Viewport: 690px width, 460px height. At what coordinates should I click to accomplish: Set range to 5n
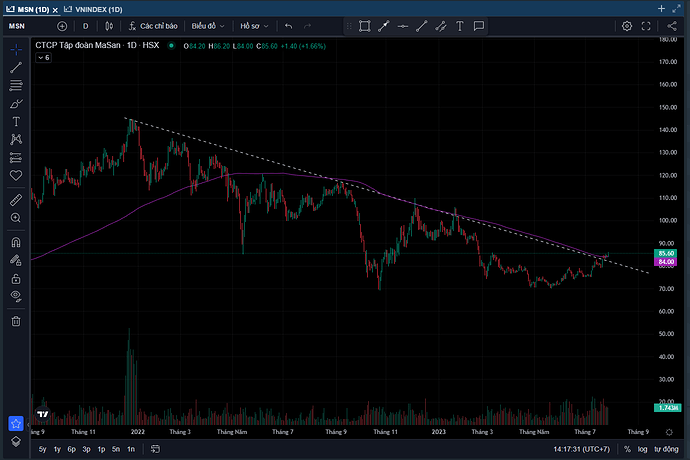pyautogui.click(x=116, y=449)
